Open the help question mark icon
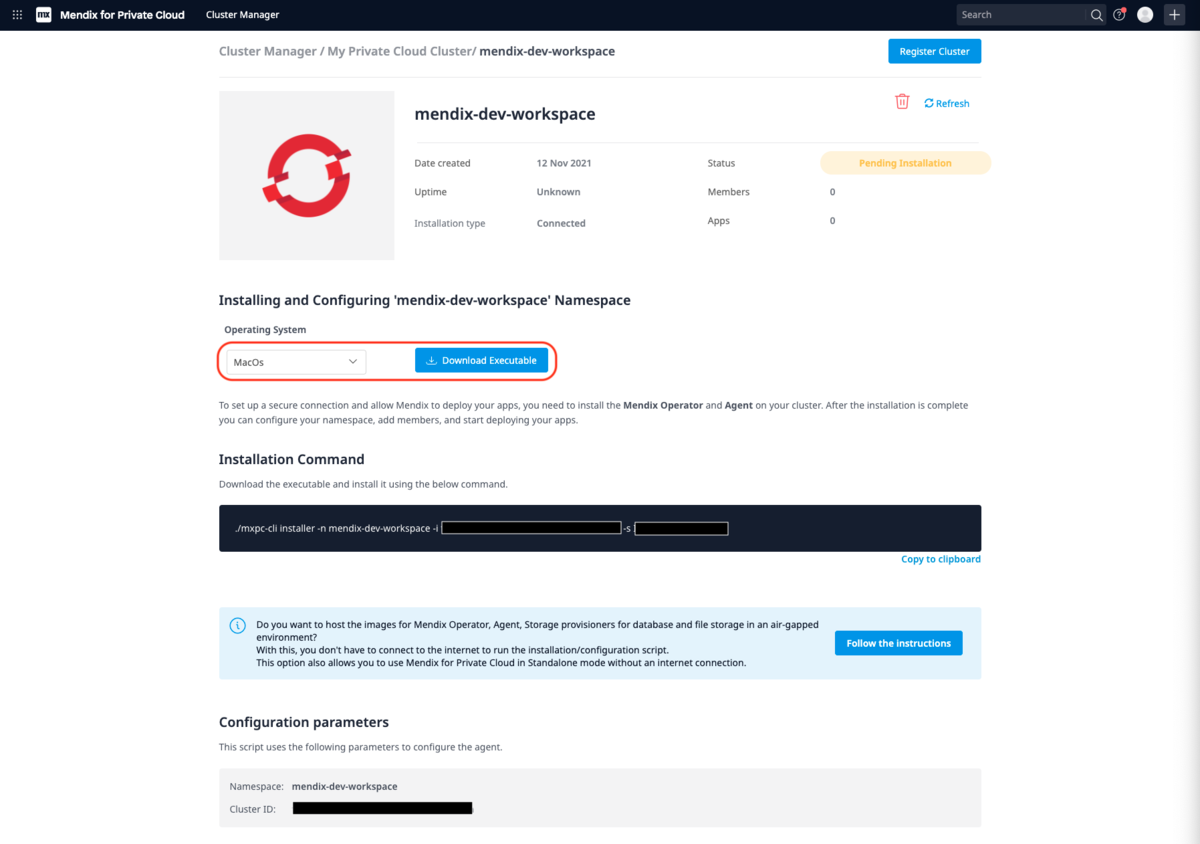1200x844 pixels. pyautogui.click(x=1119, y=15)
